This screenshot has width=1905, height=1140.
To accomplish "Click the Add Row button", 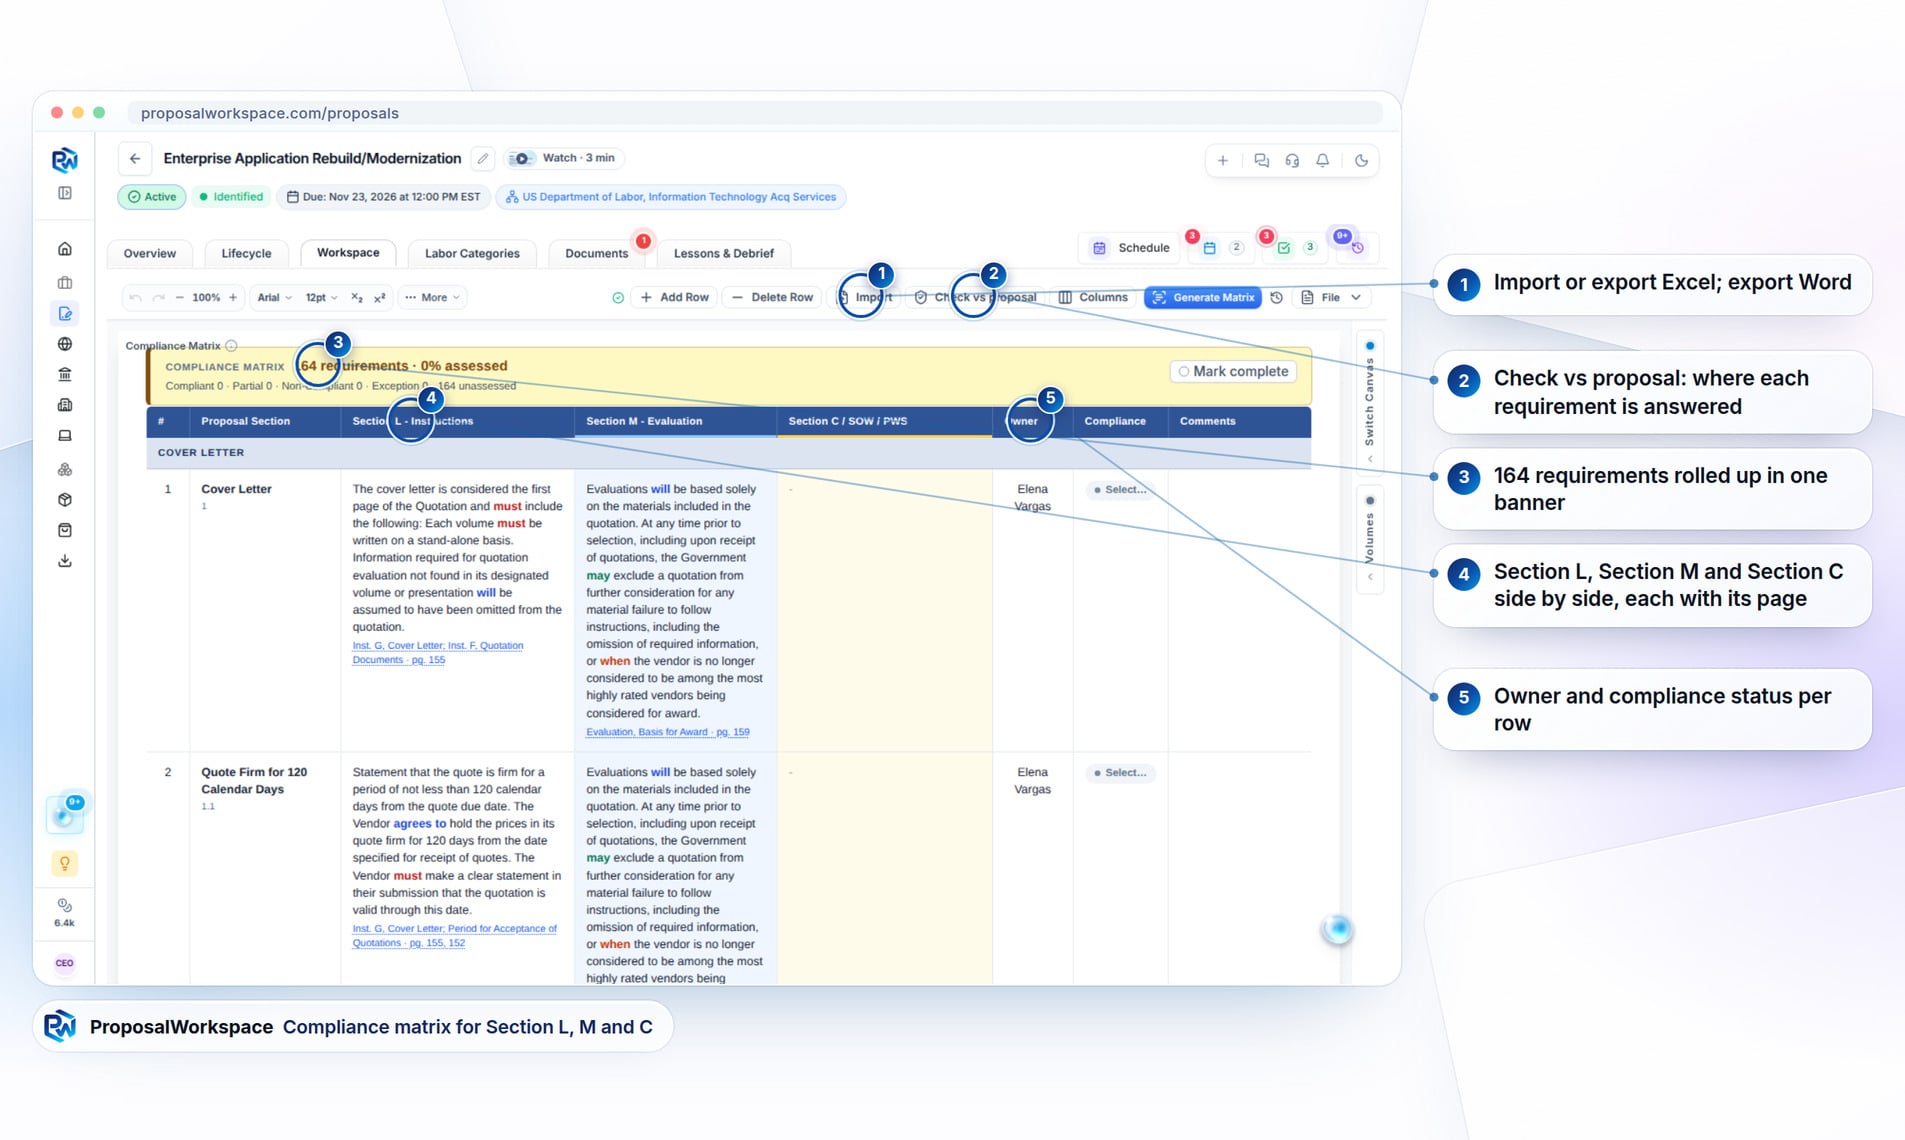I will tap(675, 297).
